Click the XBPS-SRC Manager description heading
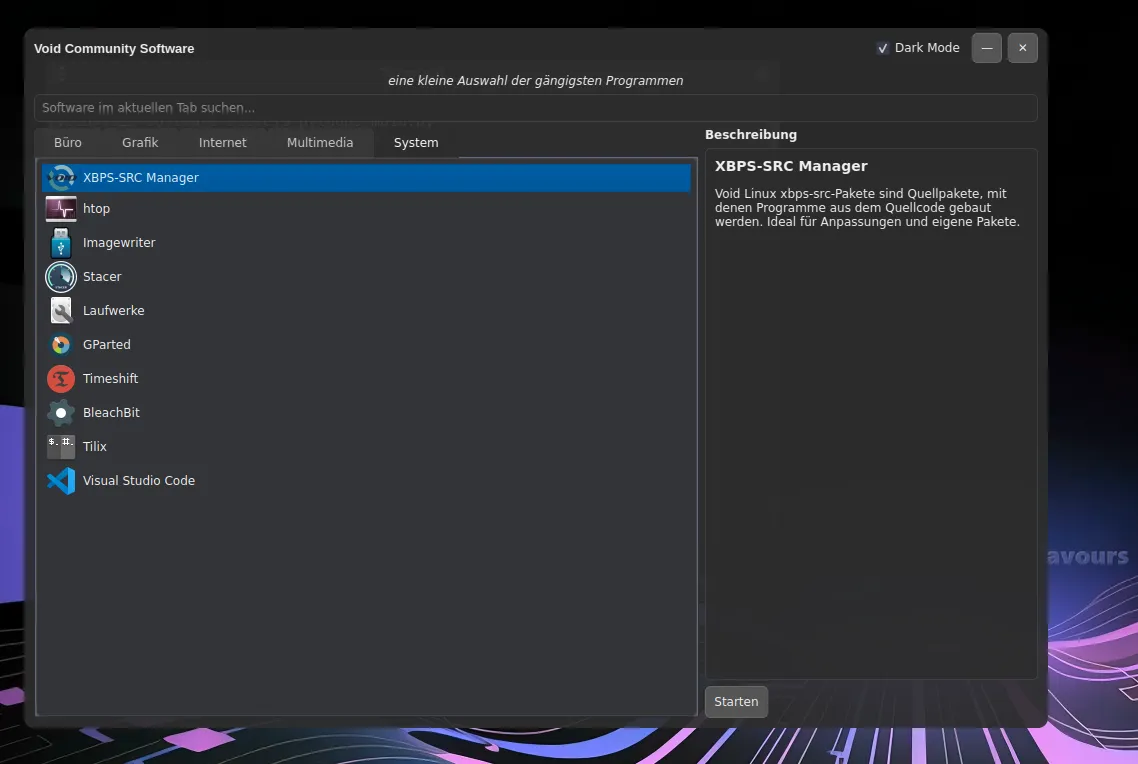This screenshot has height=764, width=1138. point(791,166)
